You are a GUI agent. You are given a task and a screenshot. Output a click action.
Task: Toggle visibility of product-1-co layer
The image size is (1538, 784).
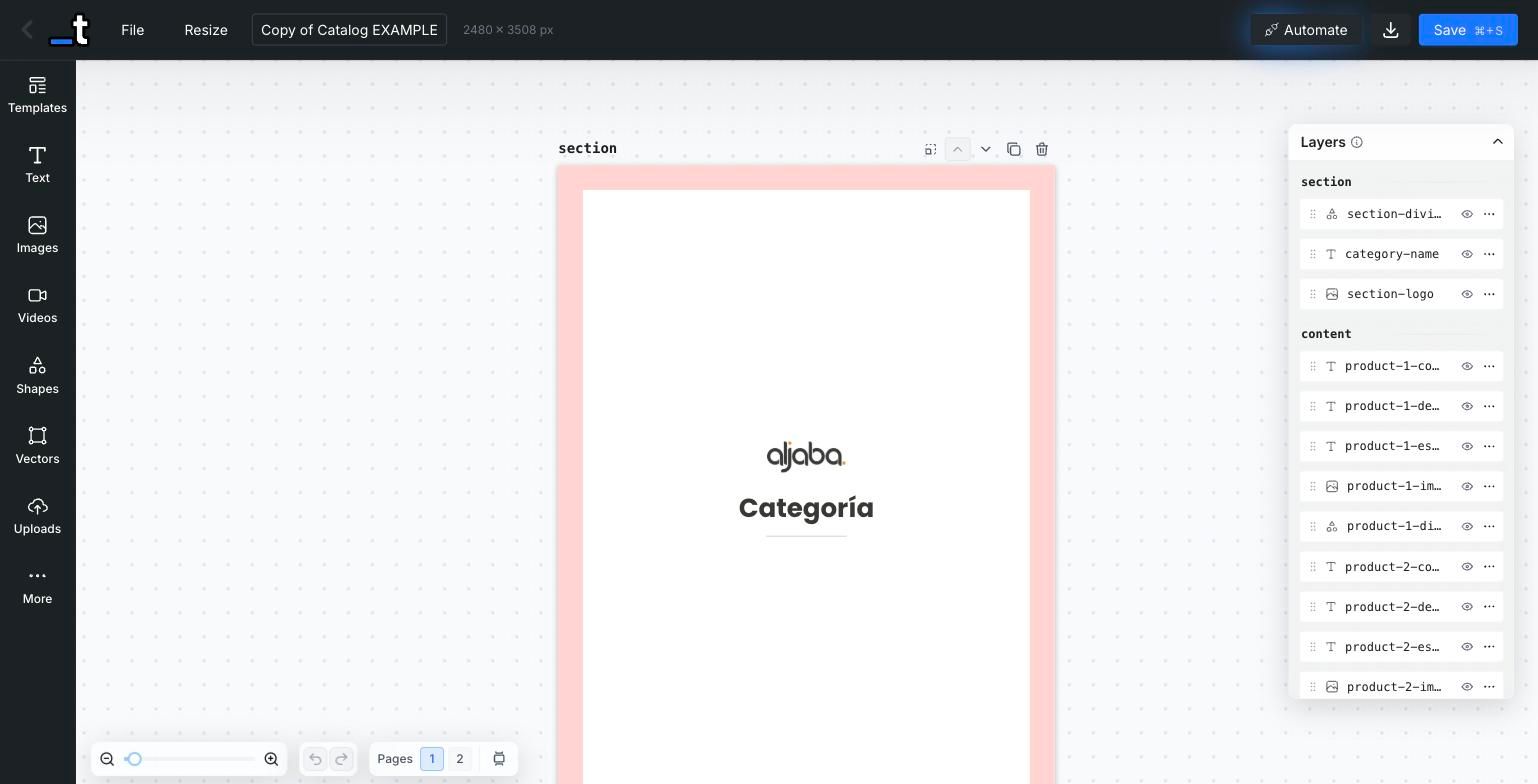tap(1467, 366)
